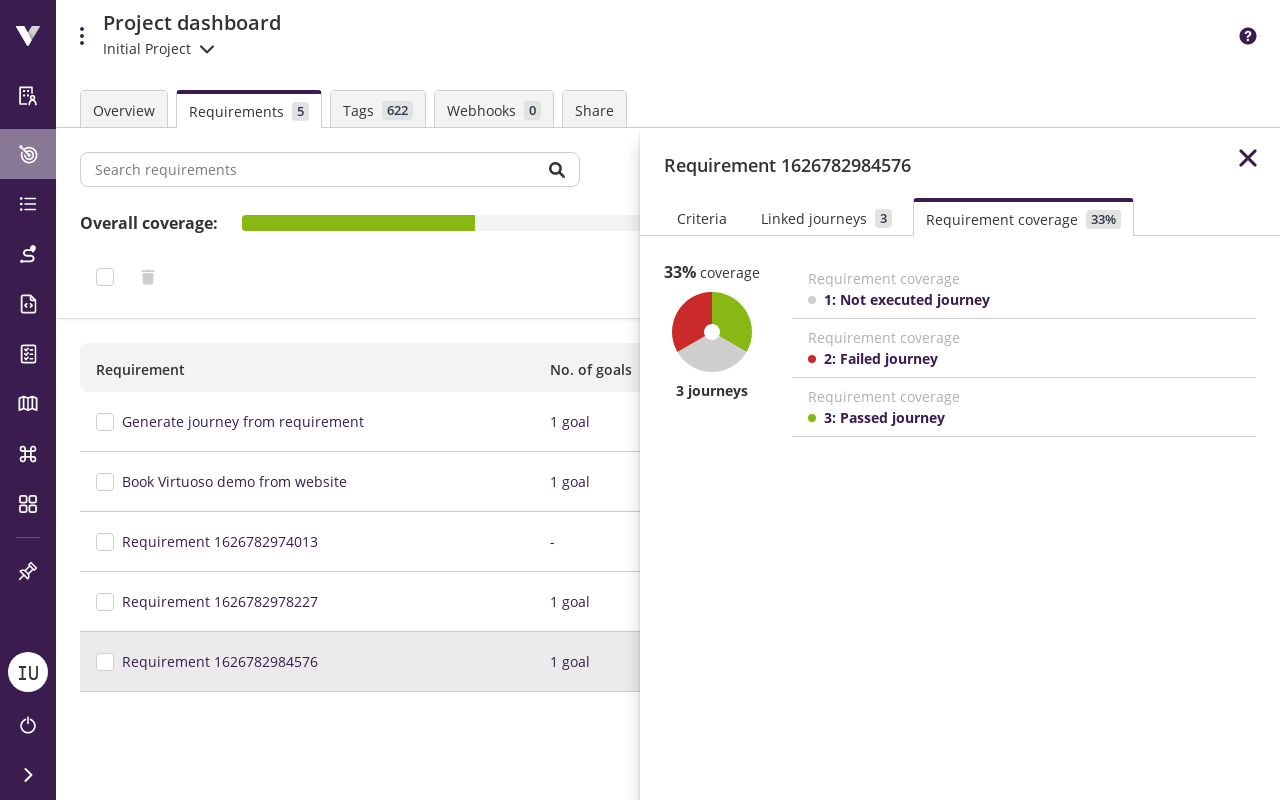Open the map icon in sidebar
1280x800 pixels.
pos(28,404)
